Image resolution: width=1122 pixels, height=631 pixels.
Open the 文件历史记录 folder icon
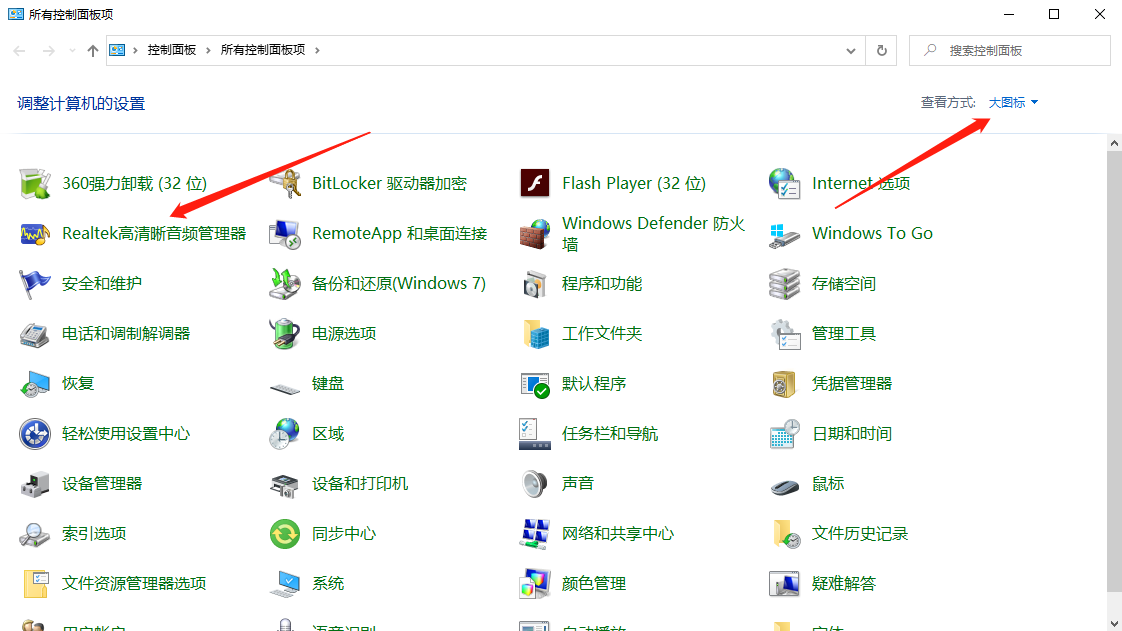point(786,534)
